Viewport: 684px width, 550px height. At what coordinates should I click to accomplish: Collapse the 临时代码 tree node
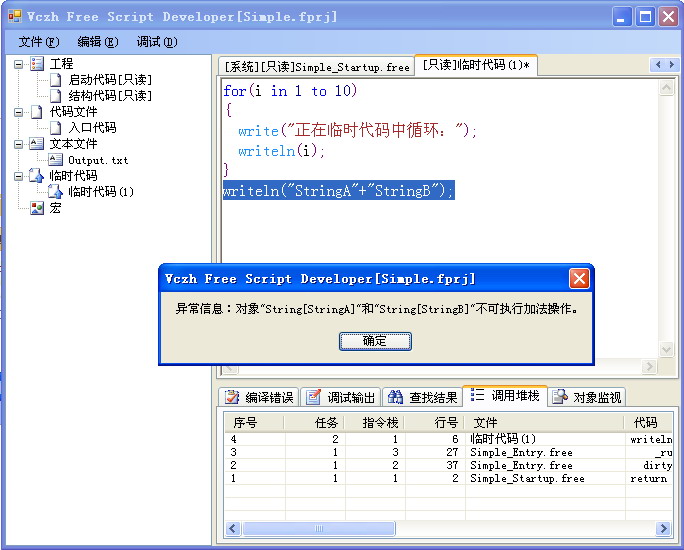coord(18,176)
